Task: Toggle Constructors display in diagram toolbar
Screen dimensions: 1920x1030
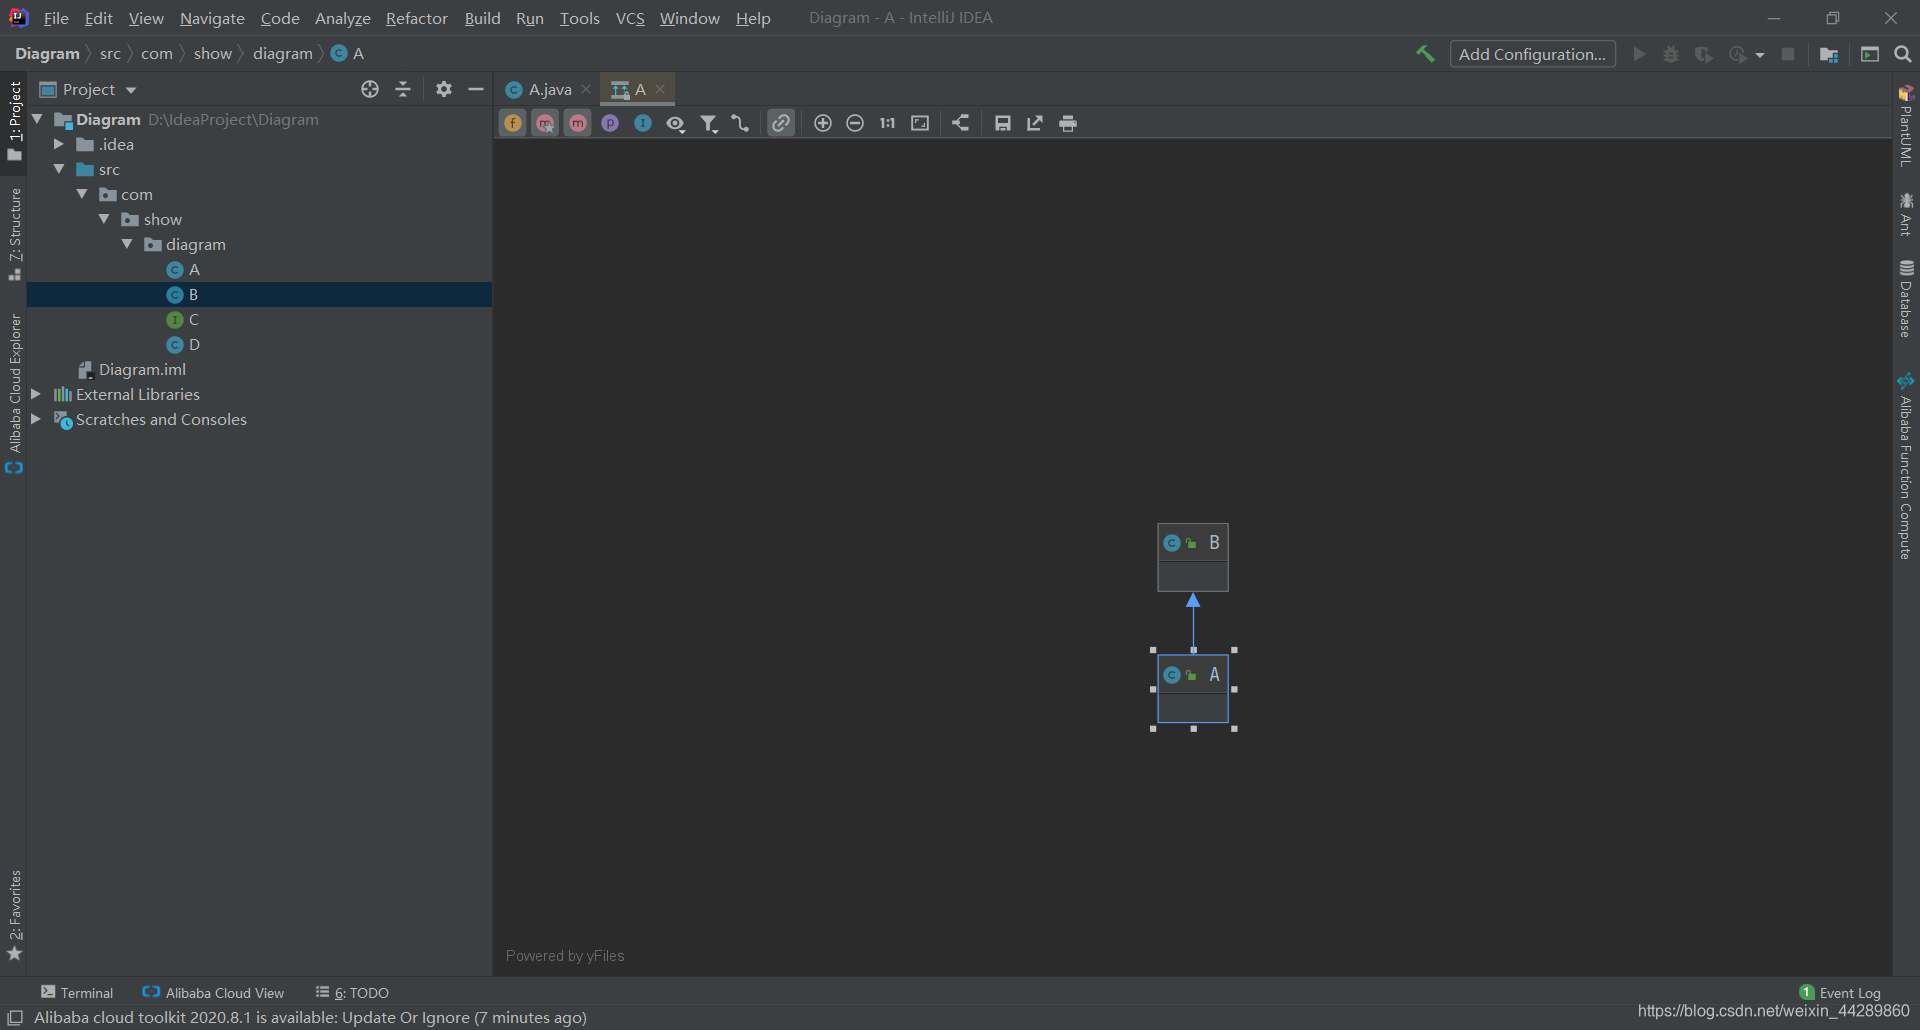Action: tap(545, 123)
